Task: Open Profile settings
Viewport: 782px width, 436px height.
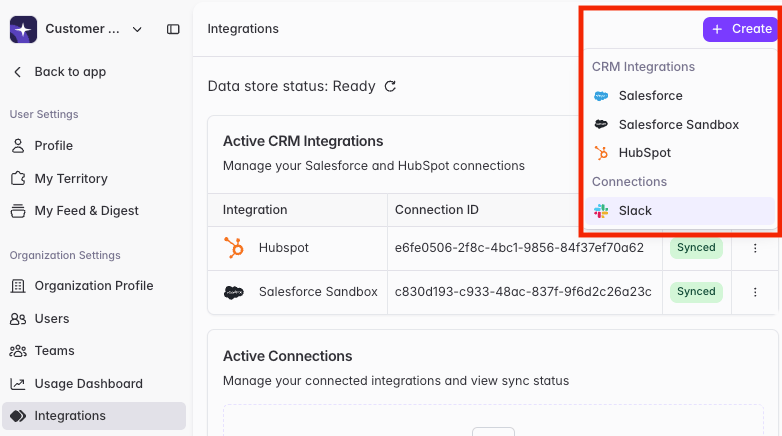Action: tap(53, 146)
